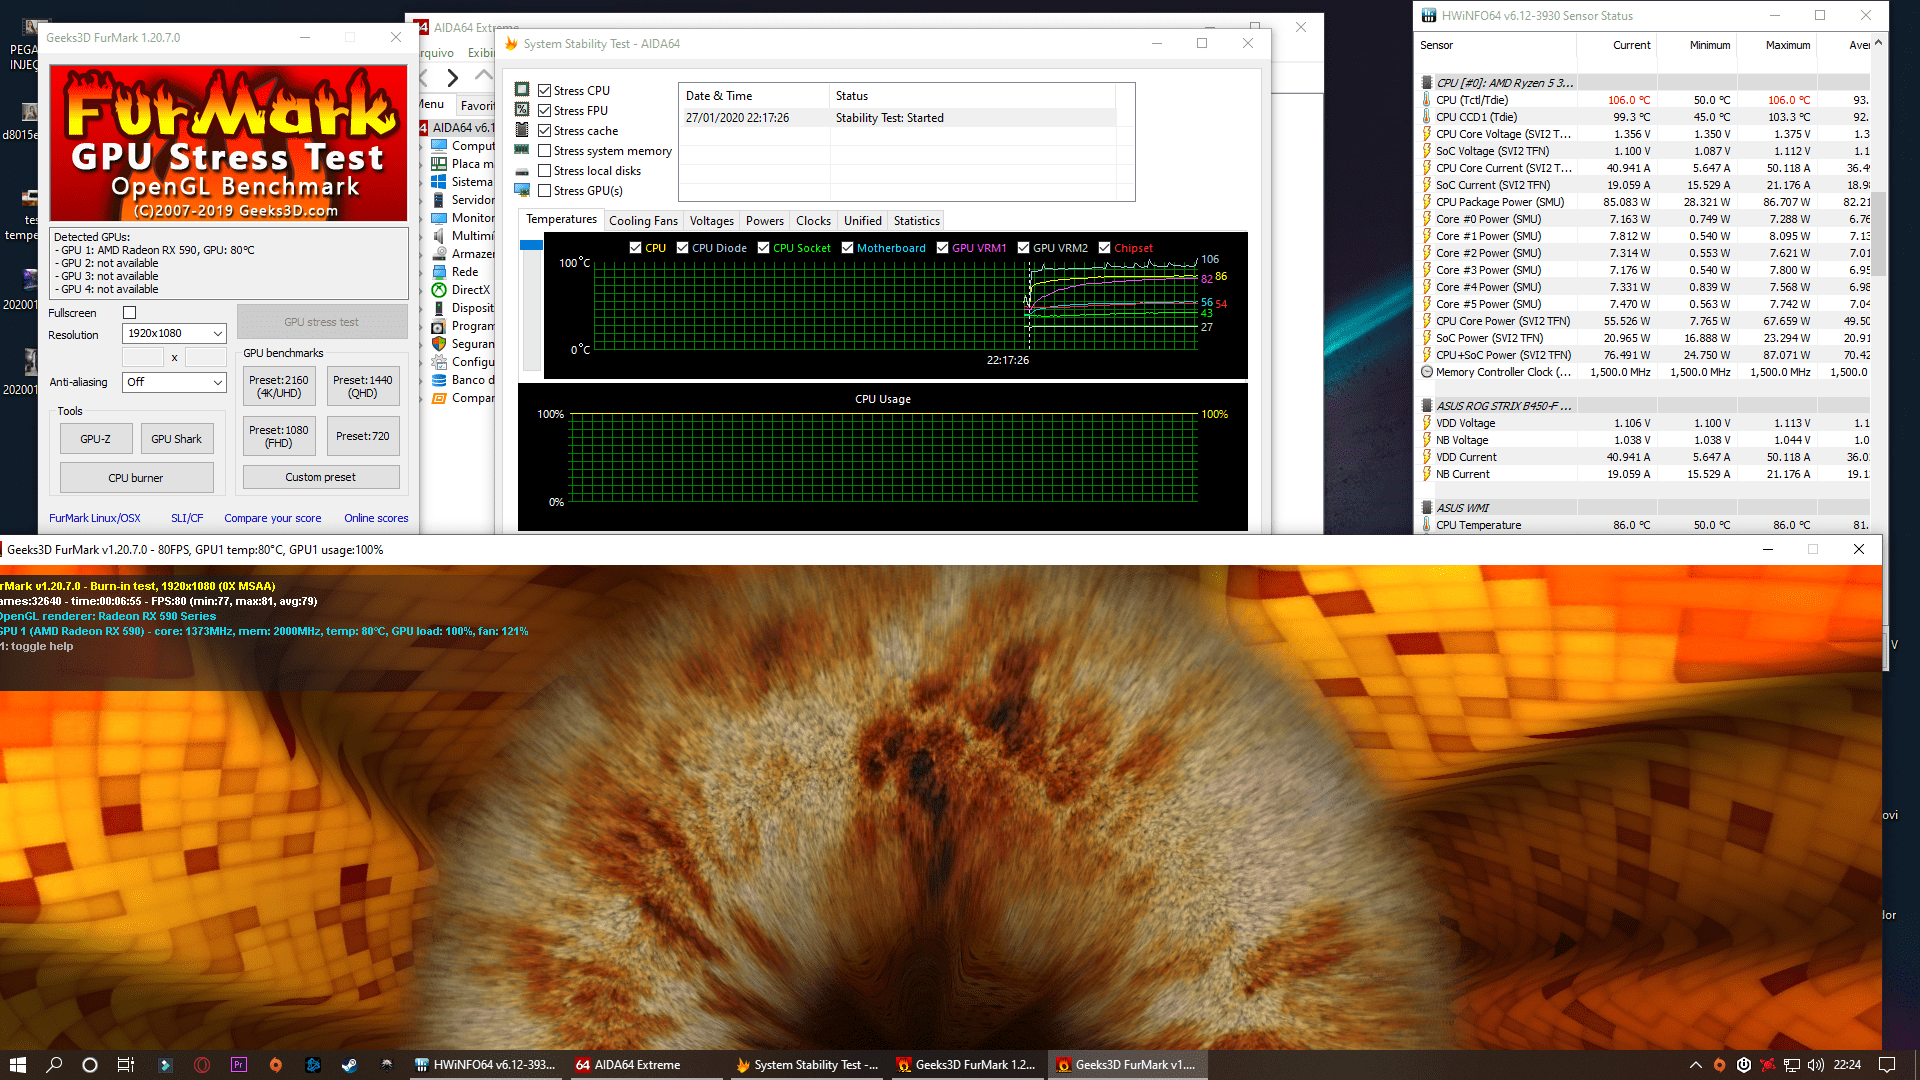Toggle CPU Diode graph checkbox

pyautogui.click(x=682, y=248)
